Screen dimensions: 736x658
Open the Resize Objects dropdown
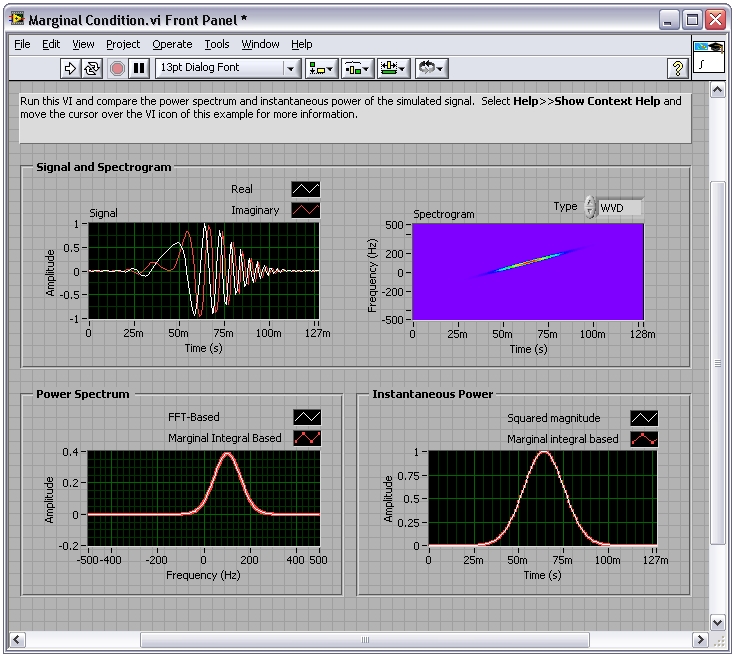394,68
